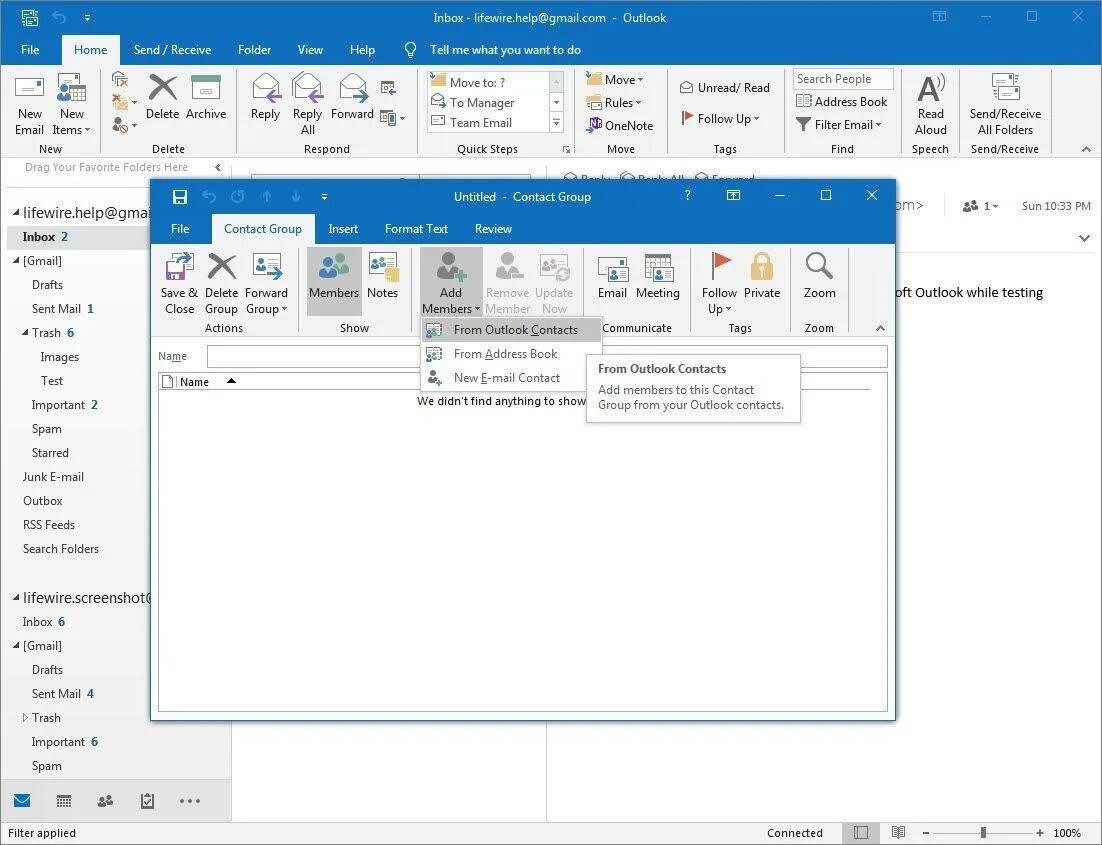Click Email in Communicate group
The image size is (1102, 845).
[x=612, y=278]
